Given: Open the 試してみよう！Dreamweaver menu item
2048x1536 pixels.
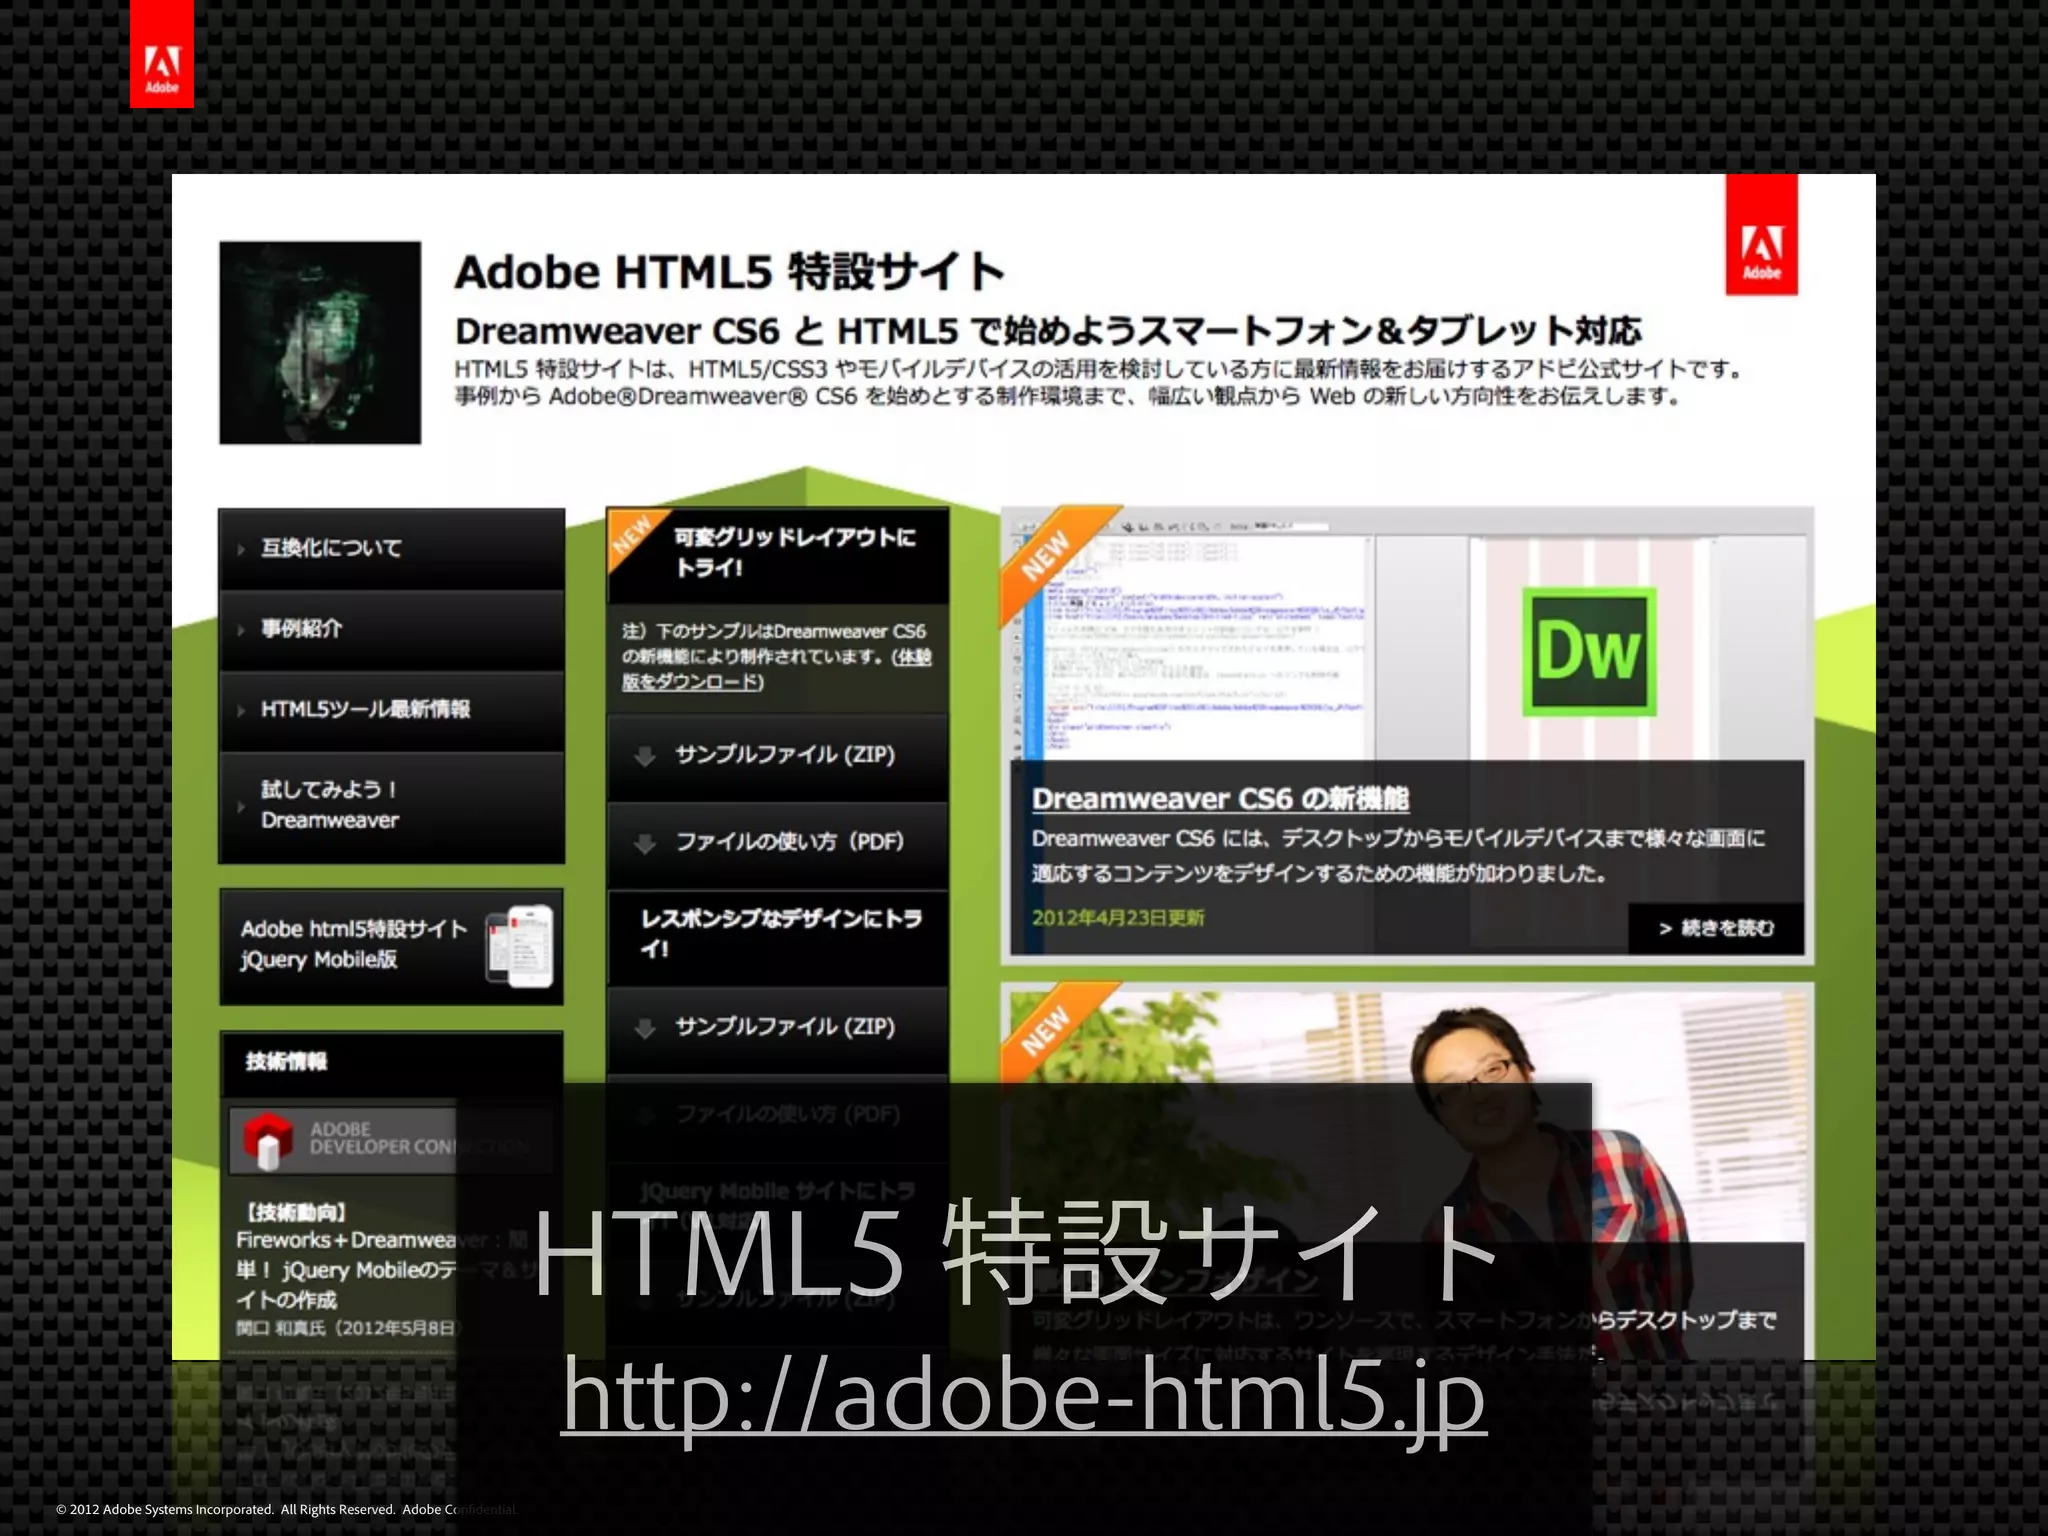Looking at the screenshot, I should (x=391, y=806).
